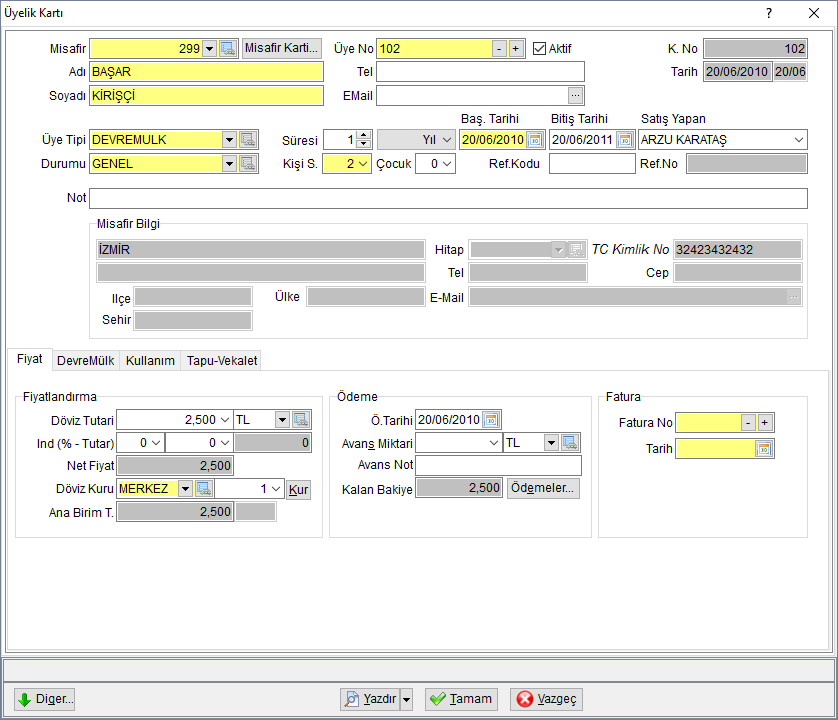
Task: Open the Çocuk count dropdown
Action: tap(447, 164)
